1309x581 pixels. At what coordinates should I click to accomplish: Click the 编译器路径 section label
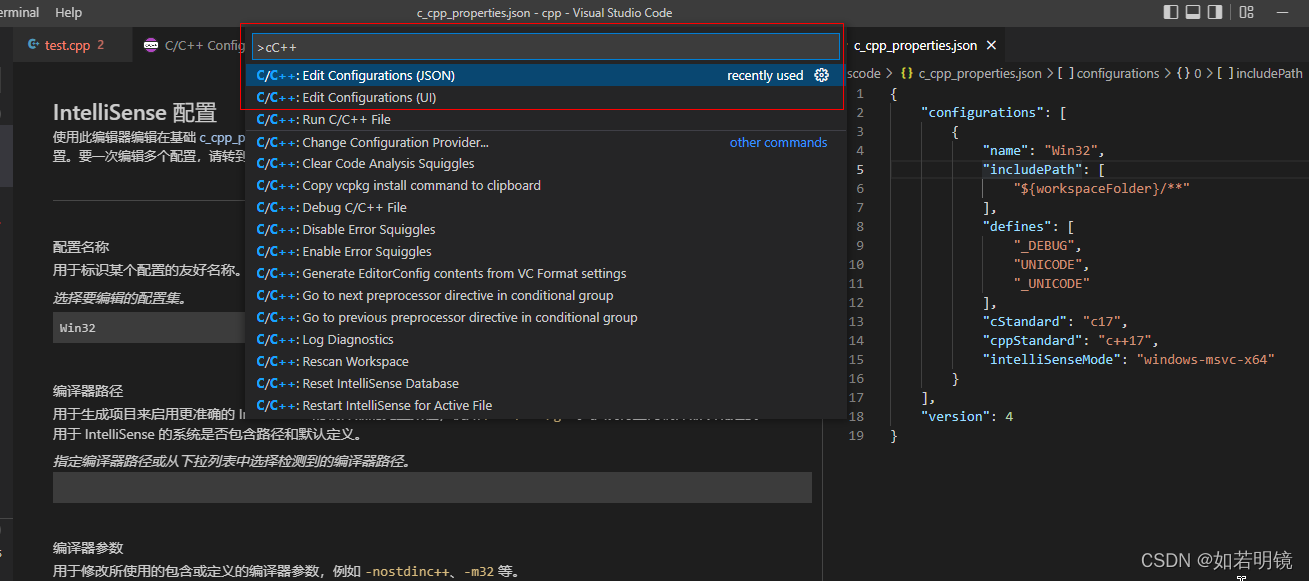(88, 391)
